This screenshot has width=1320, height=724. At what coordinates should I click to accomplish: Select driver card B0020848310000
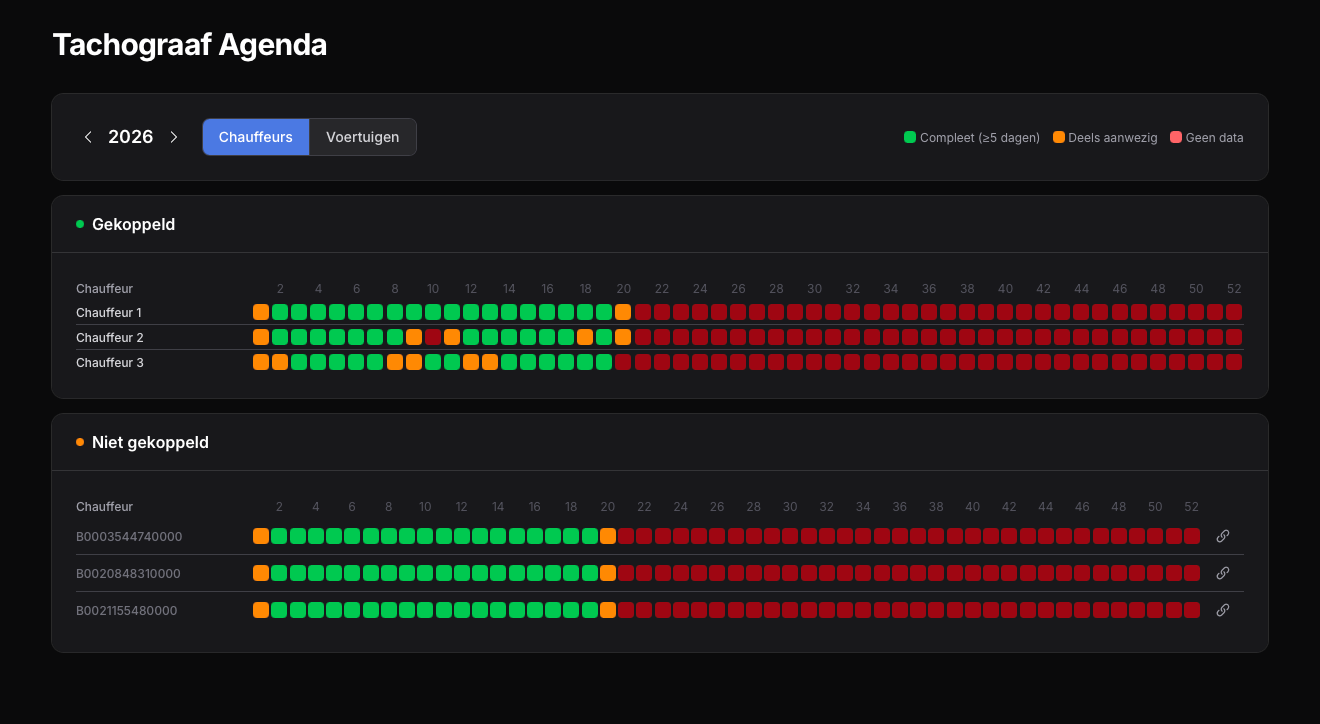(128, 574)
